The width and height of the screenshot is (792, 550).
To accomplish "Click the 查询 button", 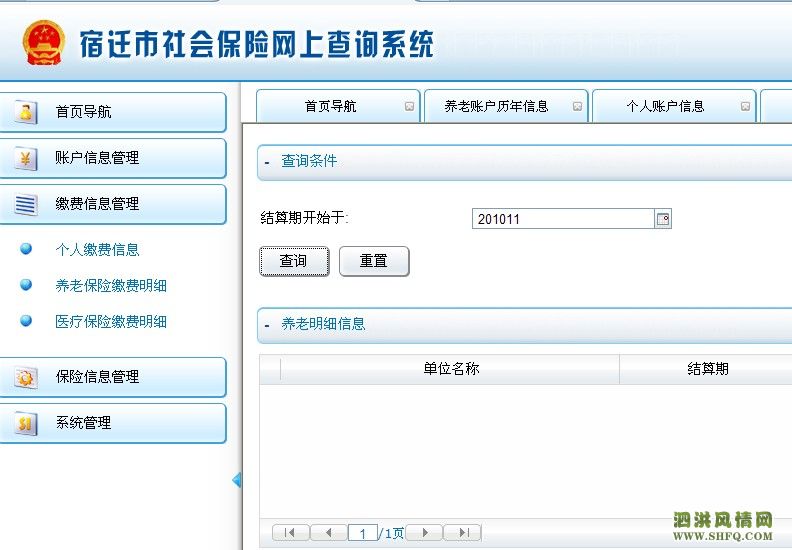I will pos(294,261).
